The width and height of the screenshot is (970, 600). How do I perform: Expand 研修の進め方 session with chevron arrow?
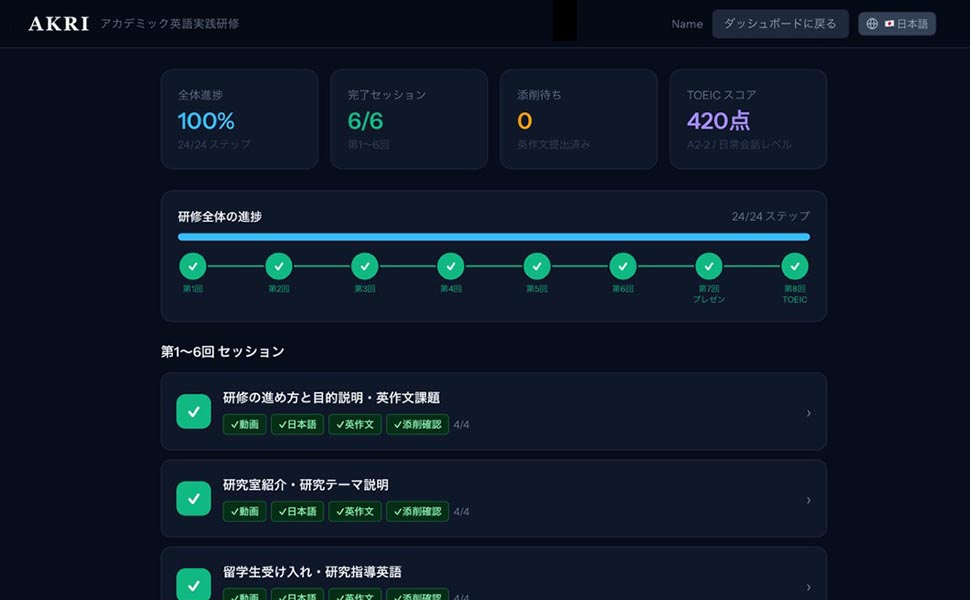[809, 413]
